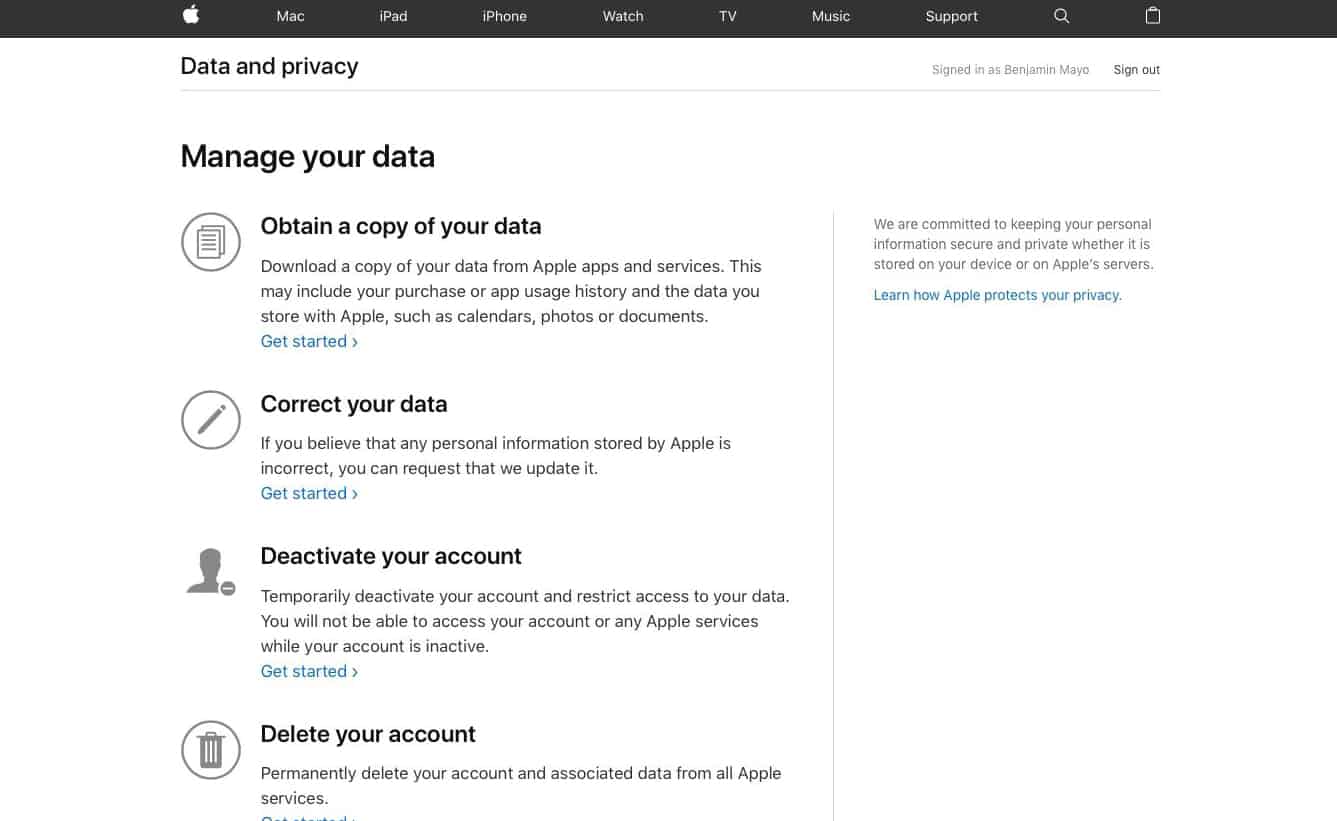Open the Music menu item
This screenshot has height=821, width=1337.
(831, 16)
